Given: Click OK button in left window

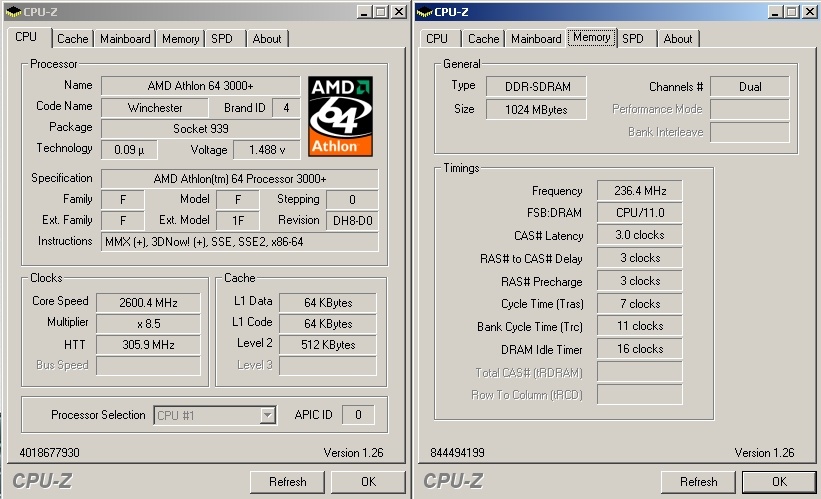Looking at the screenshot, I should [368, 482].
